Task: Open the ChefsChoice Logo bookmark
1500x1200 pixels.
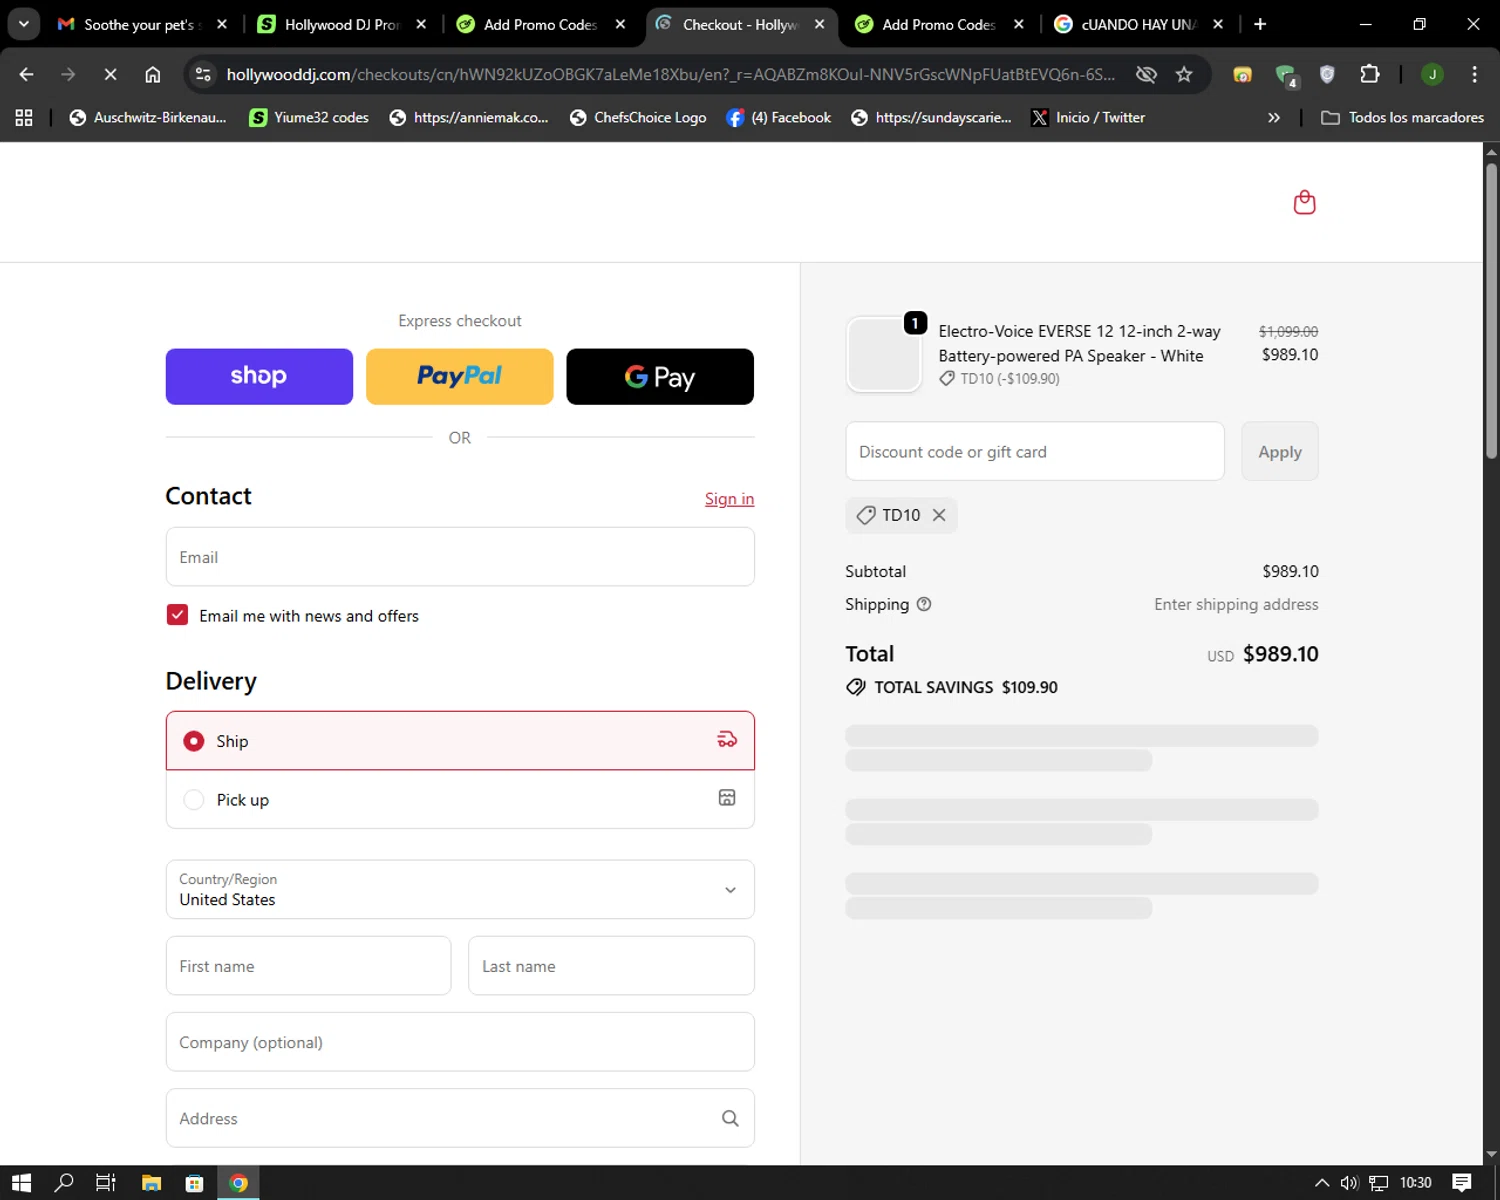Action: click(x=638, y=118)
